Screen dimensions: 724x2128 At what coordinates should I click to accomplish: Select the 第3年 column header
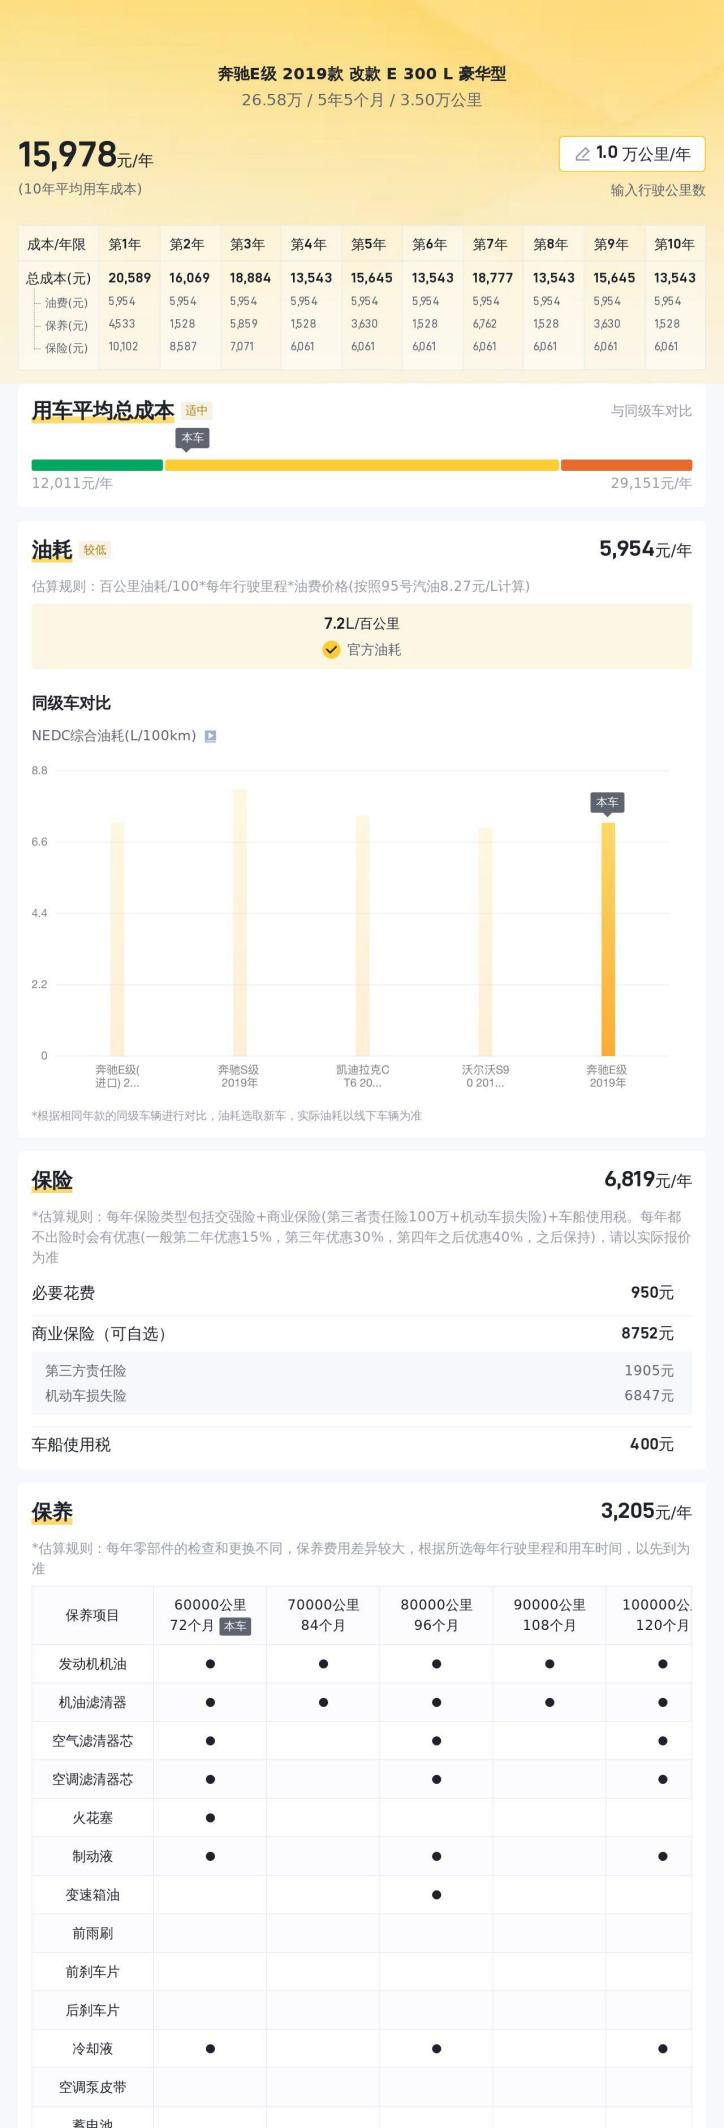click(x=247, y=245)
